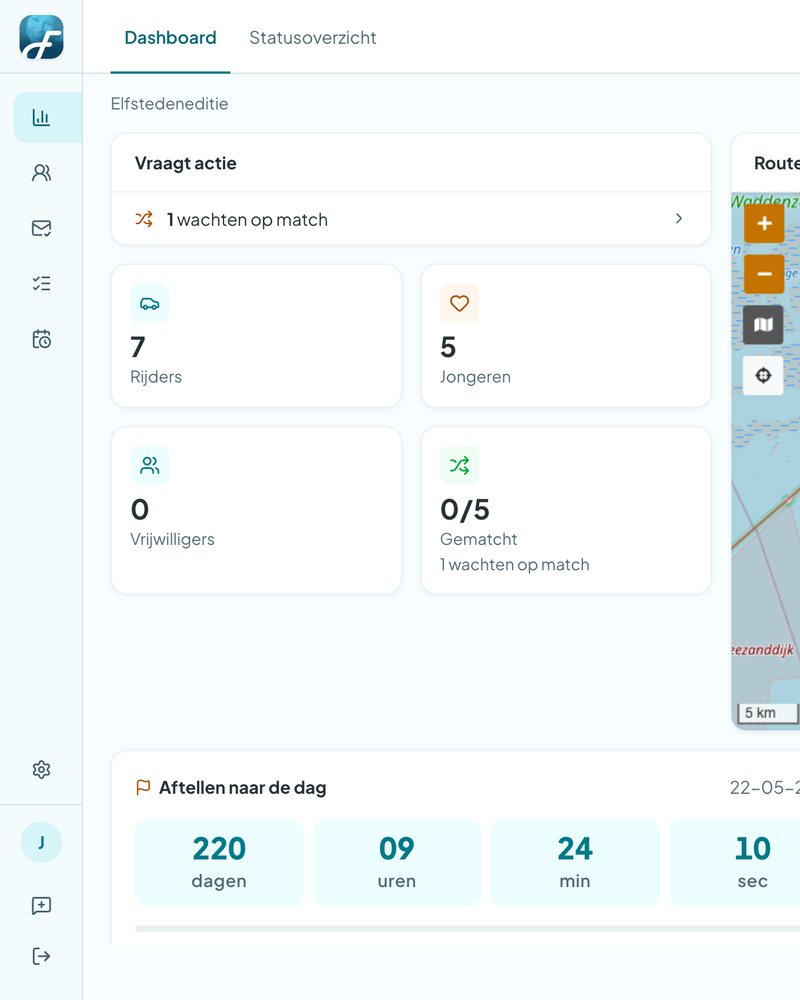The width and height of the screenshot is (800, 1000).
Task: Open the users icon in sidebar
Action: pos(41,173)
